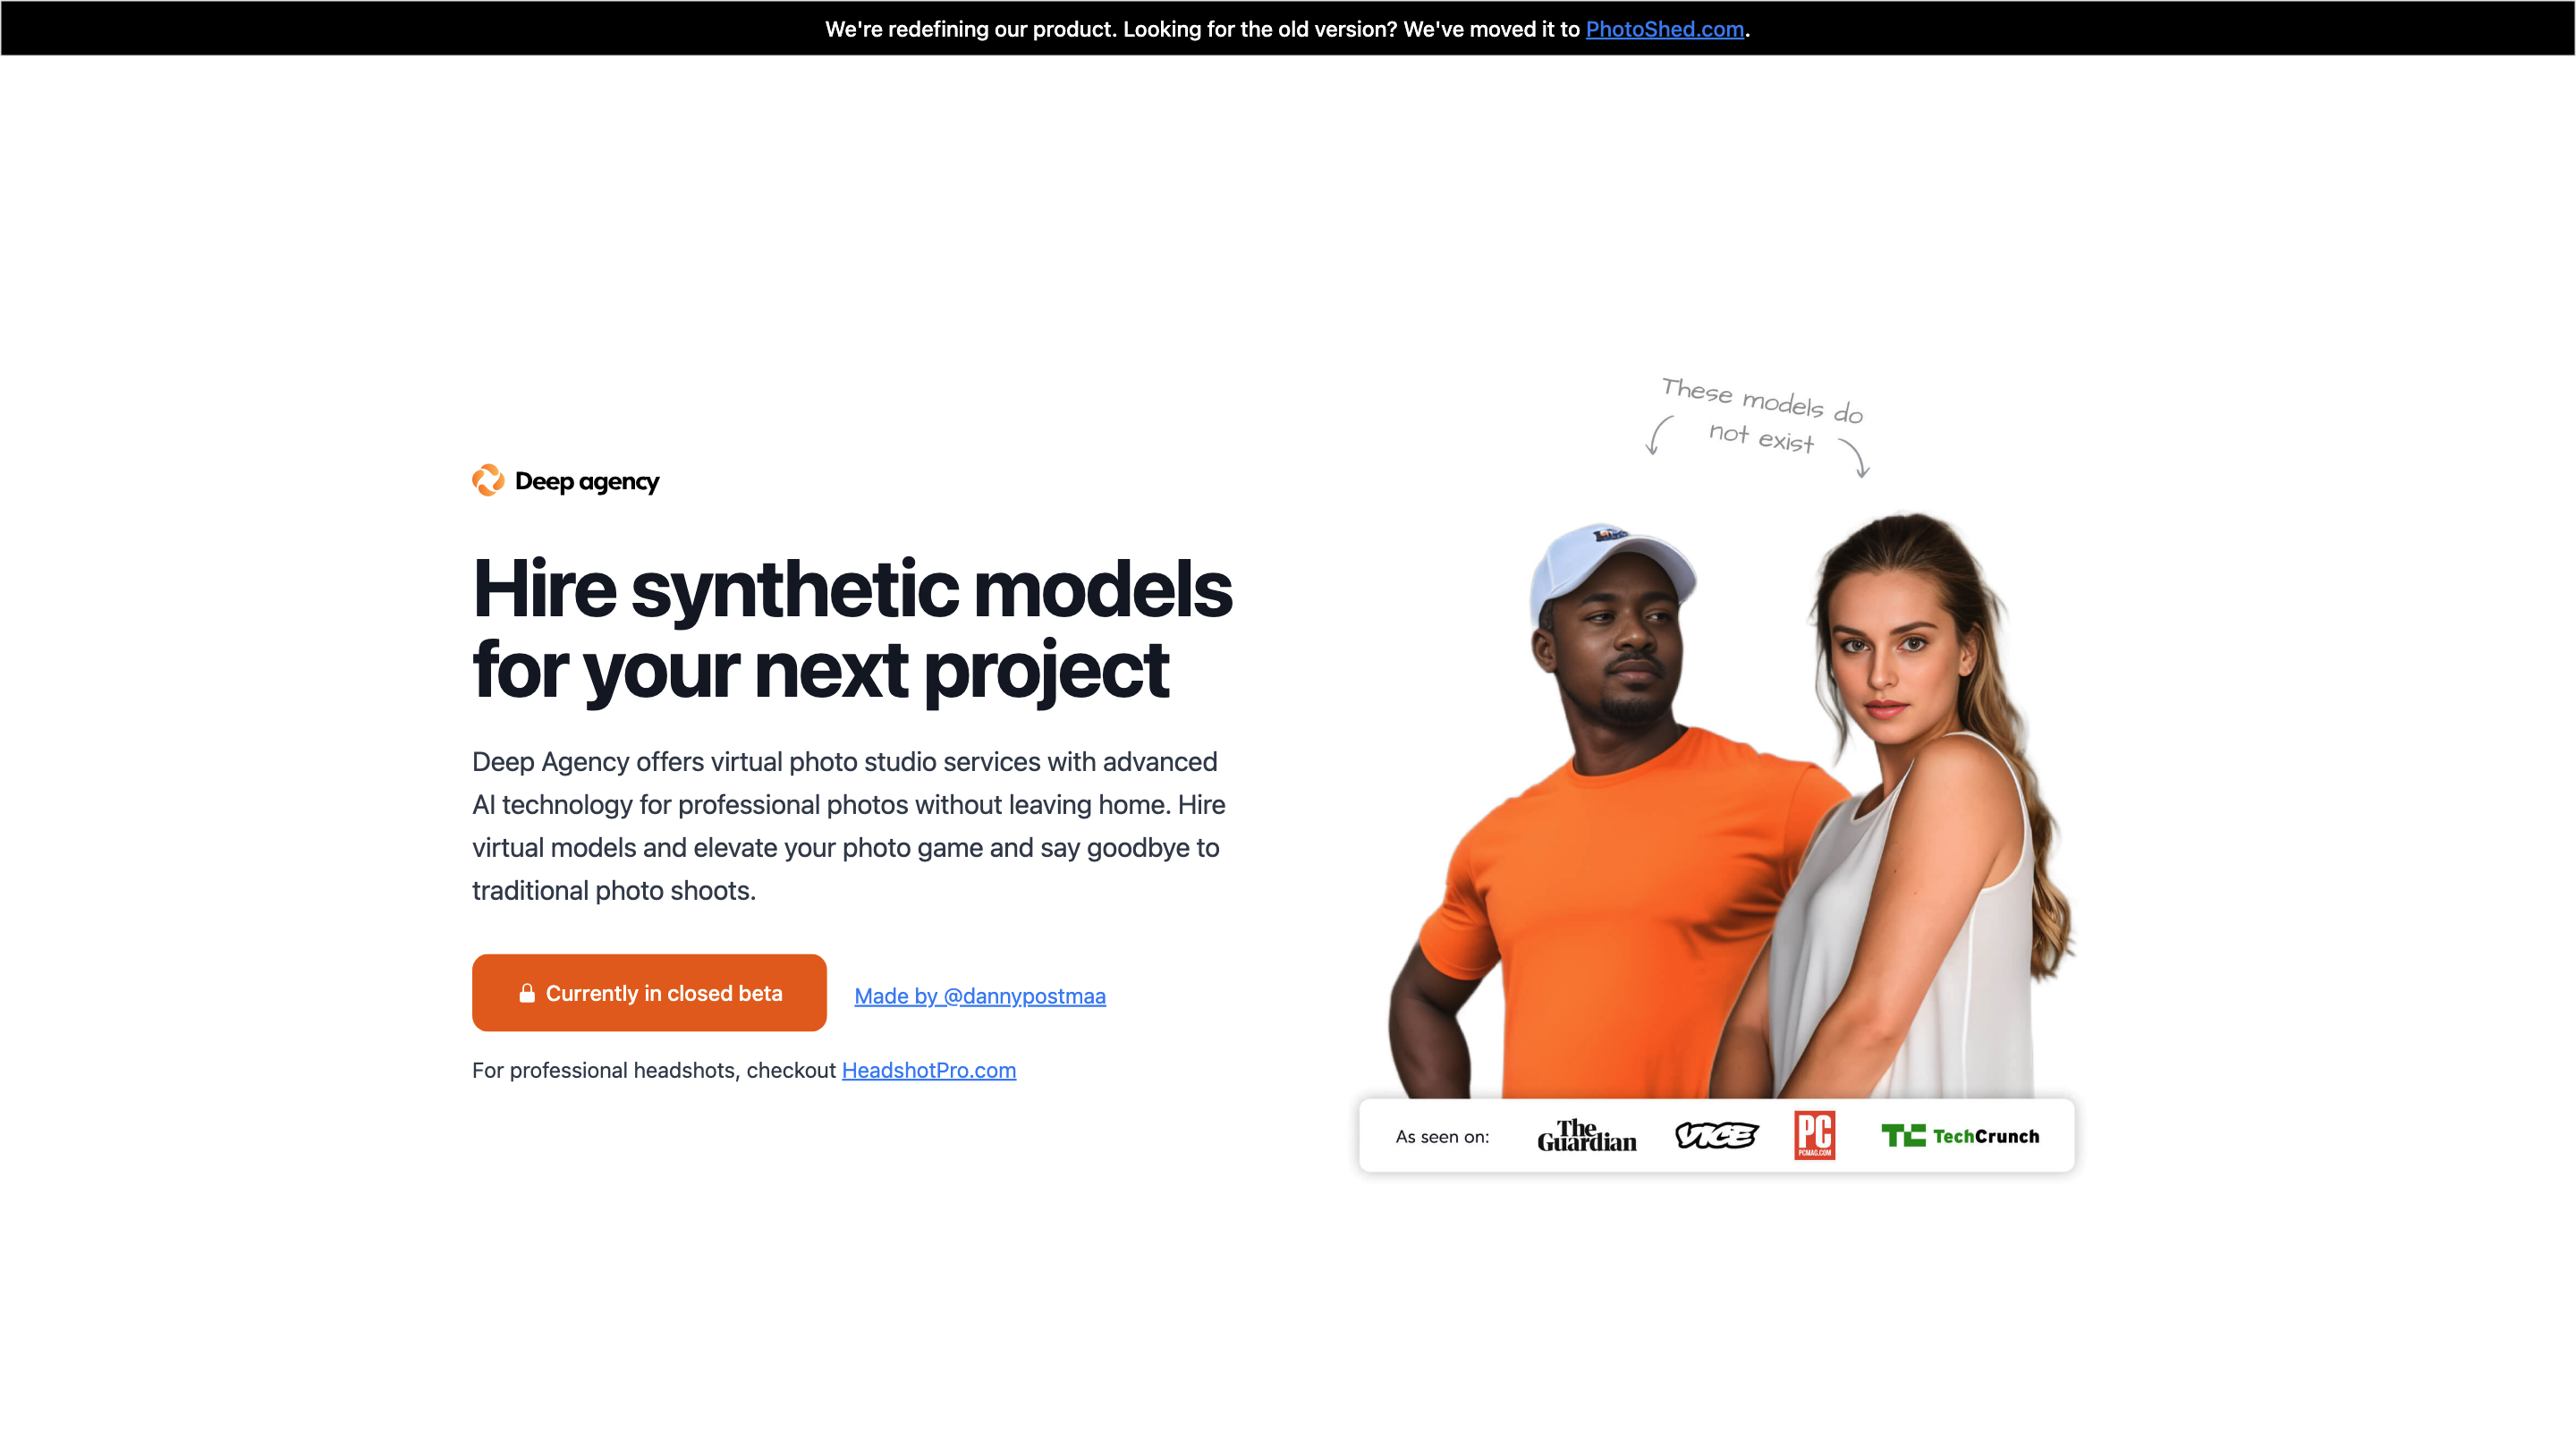This screenshot has height=1449, width=2576.
Task: Click the Currently in closed beta button
Action: coord(649,992)
